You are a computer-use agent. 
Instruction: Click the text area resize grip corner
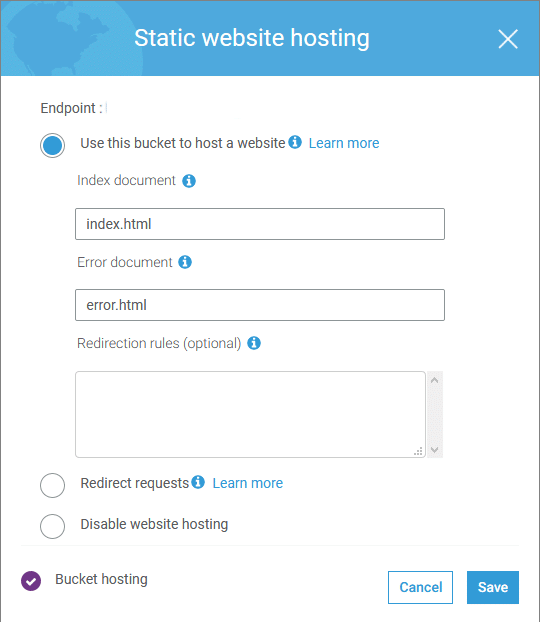(x=418, y=451)
